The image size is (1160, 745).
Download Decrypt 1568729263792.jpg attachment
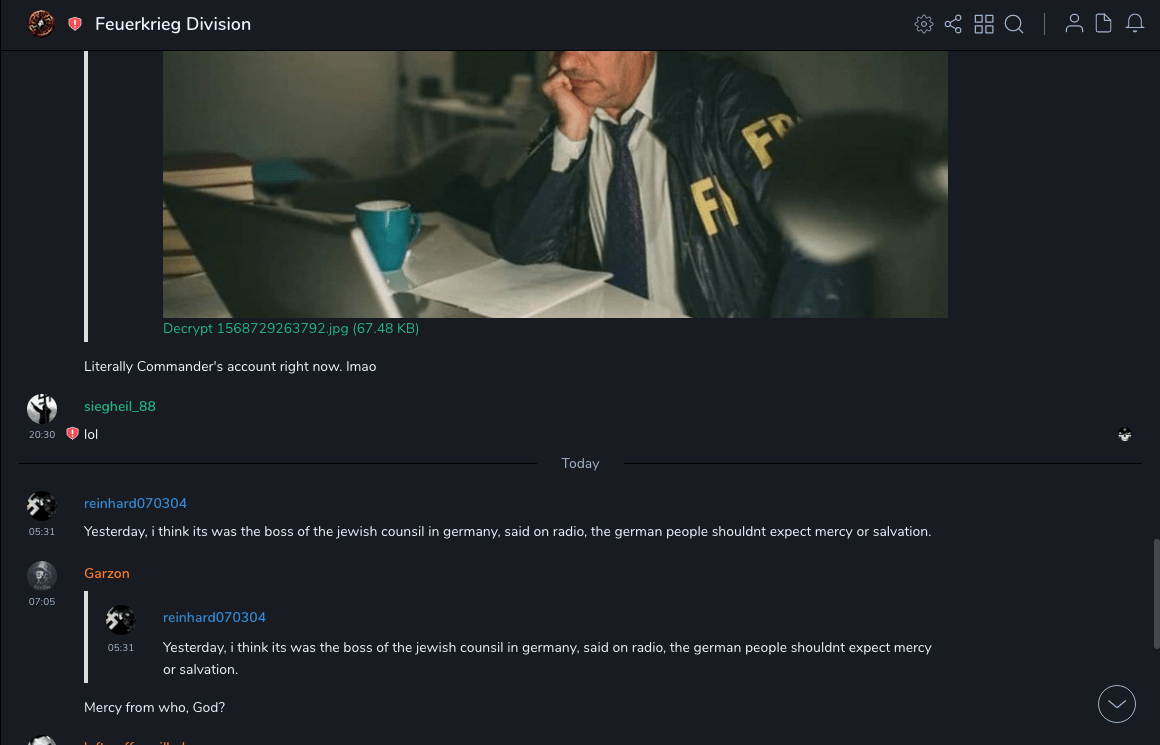click(291, 328)
